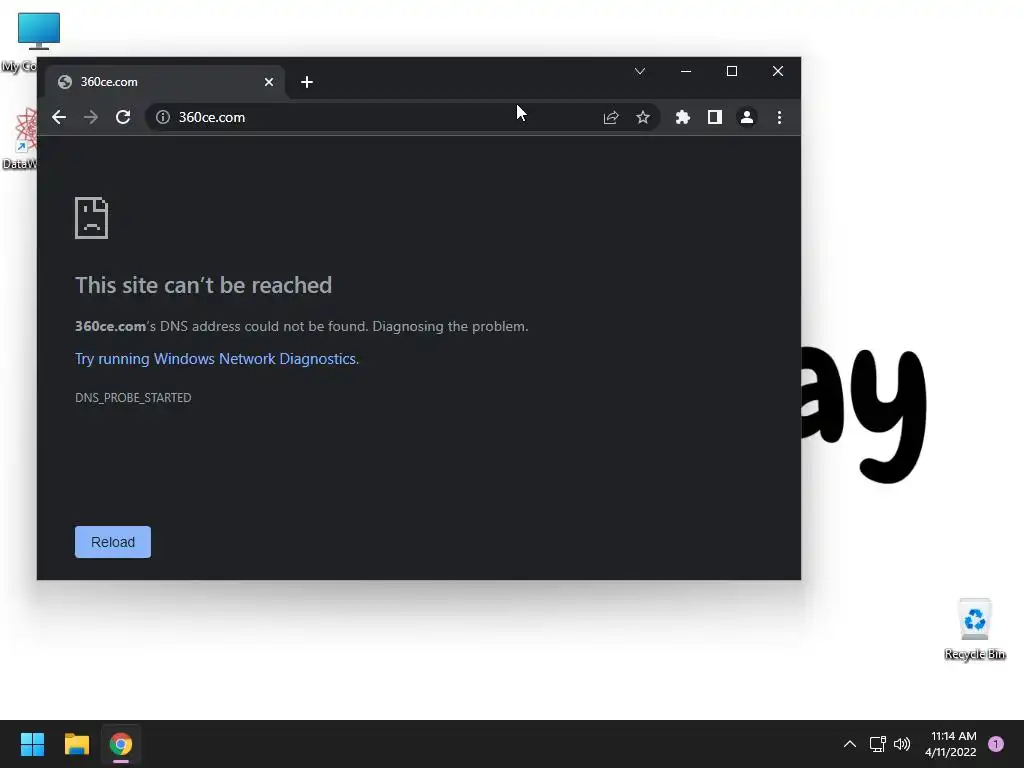The width and height of the screenshot is (1024, 768).
Task: Open a new tab with the plus button
Action: coord(307,82)
